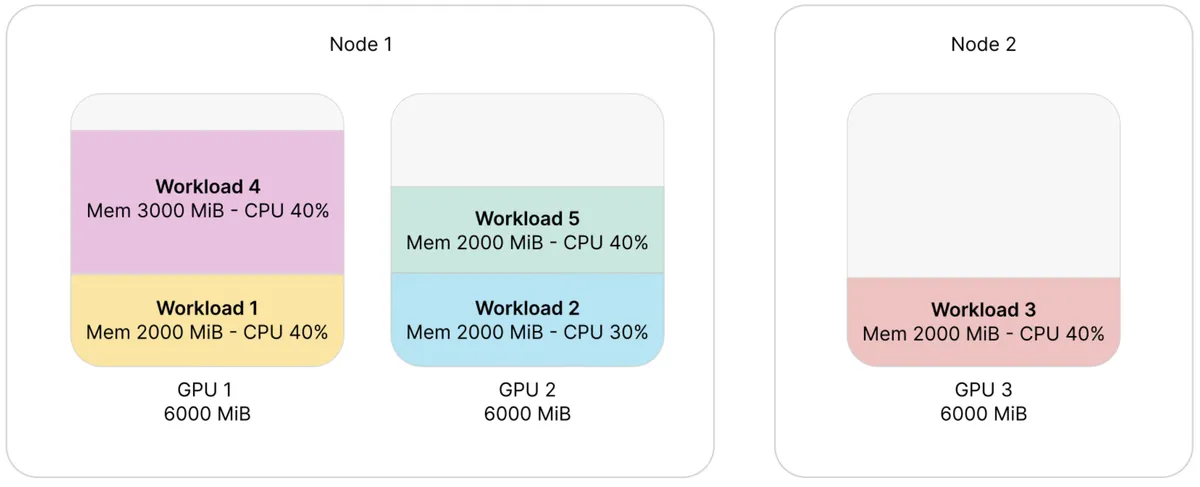
Task: Select the blue Workload 2 block
Action: point(527,320)
